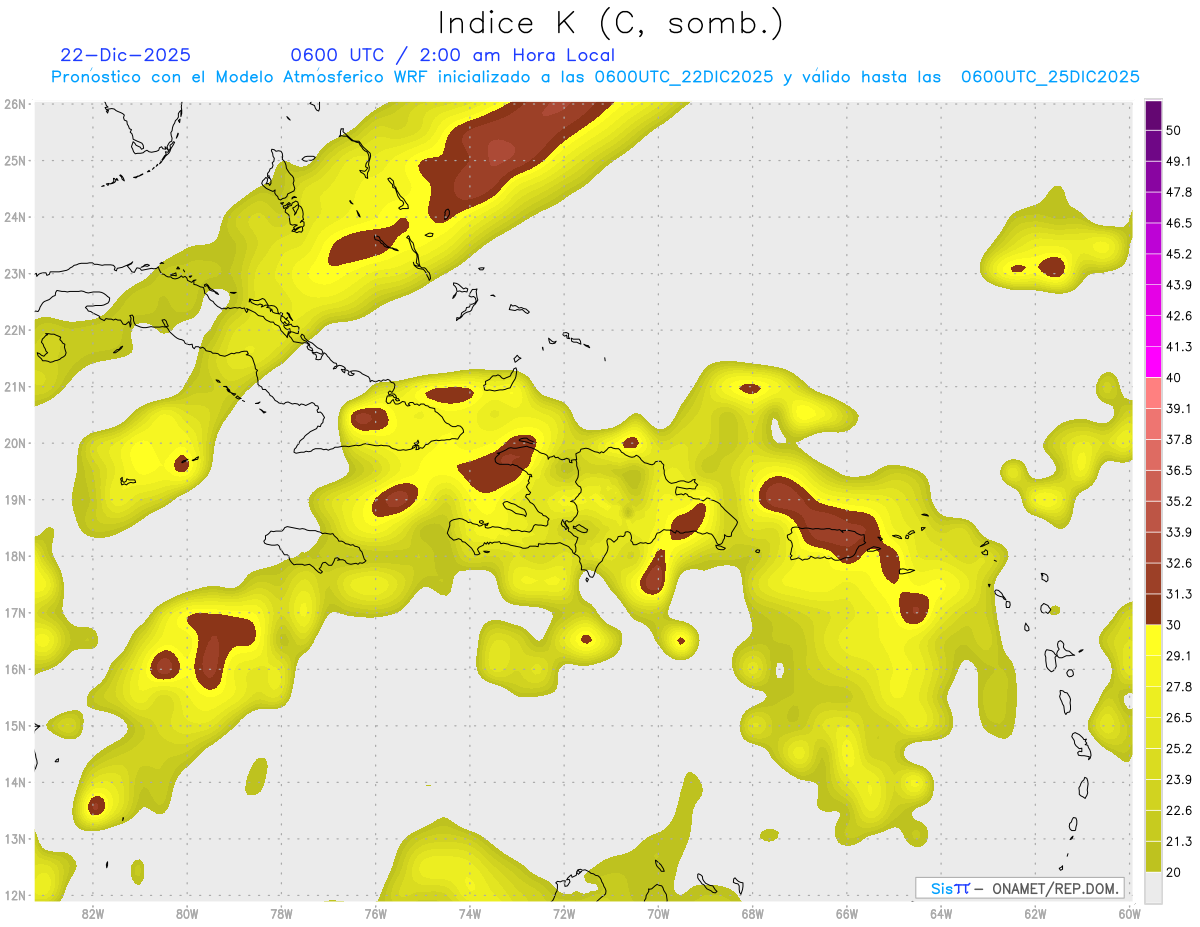Click the '37.8' color scale value
The width and height of the screenshot is (1200, 927).
pos(1179,439)
